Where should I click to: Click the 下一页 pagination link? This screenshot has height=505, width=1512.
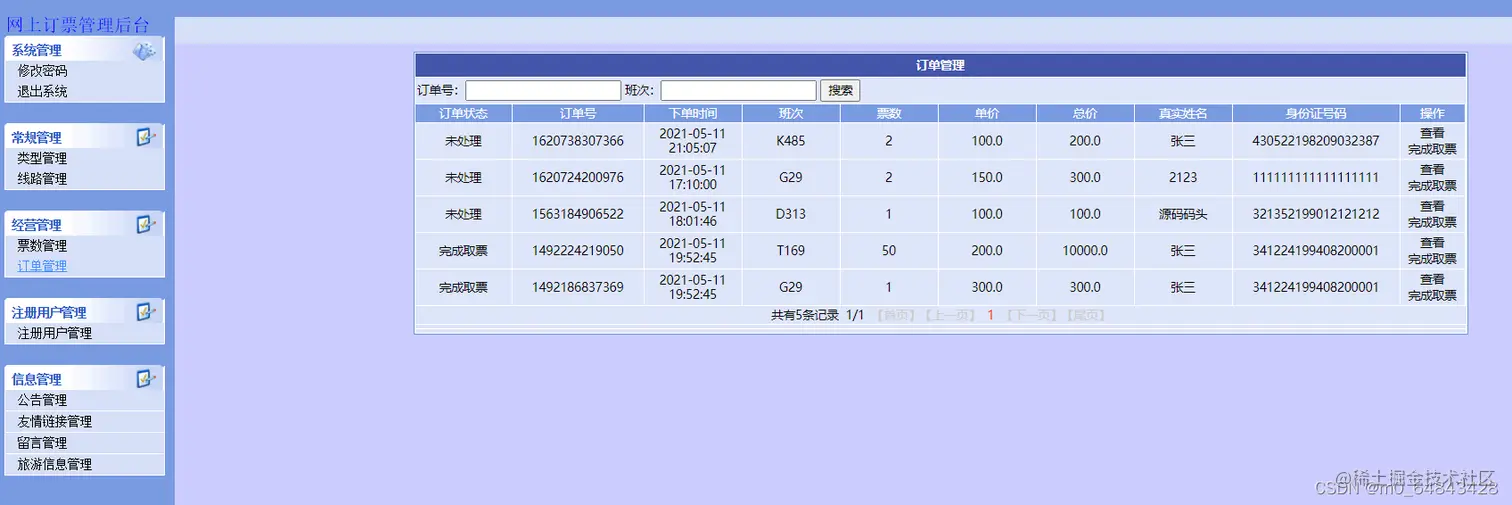pos(1031,315)
